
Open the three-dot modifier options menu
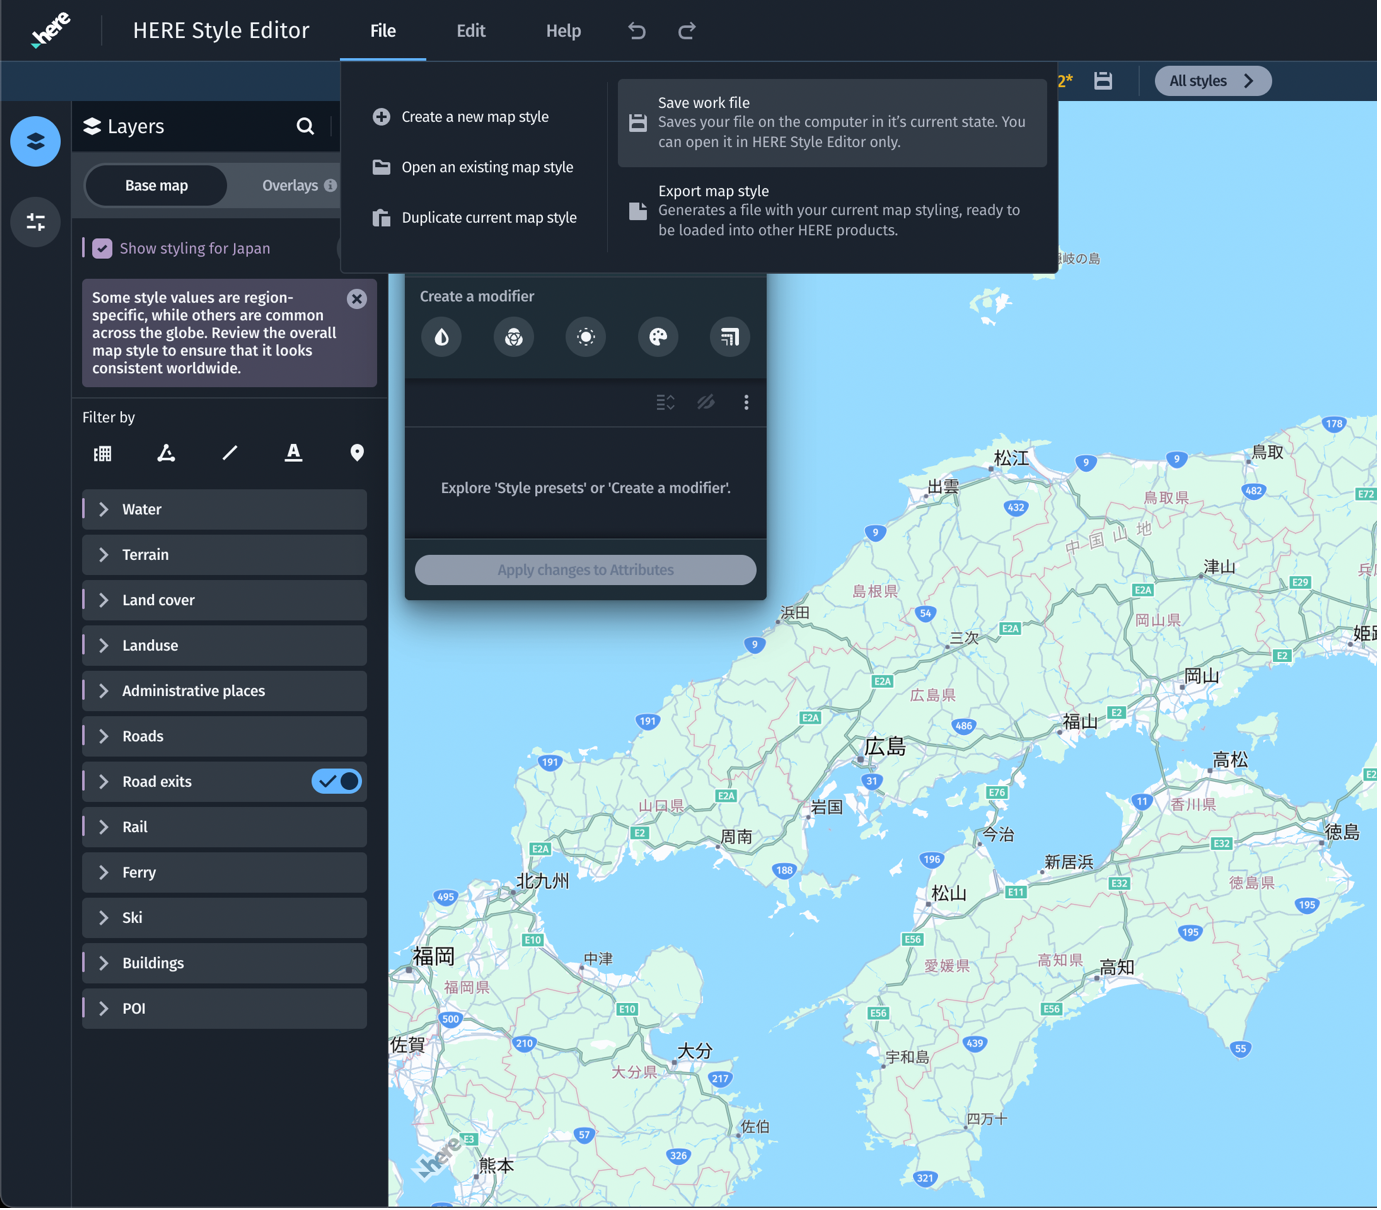746,402
